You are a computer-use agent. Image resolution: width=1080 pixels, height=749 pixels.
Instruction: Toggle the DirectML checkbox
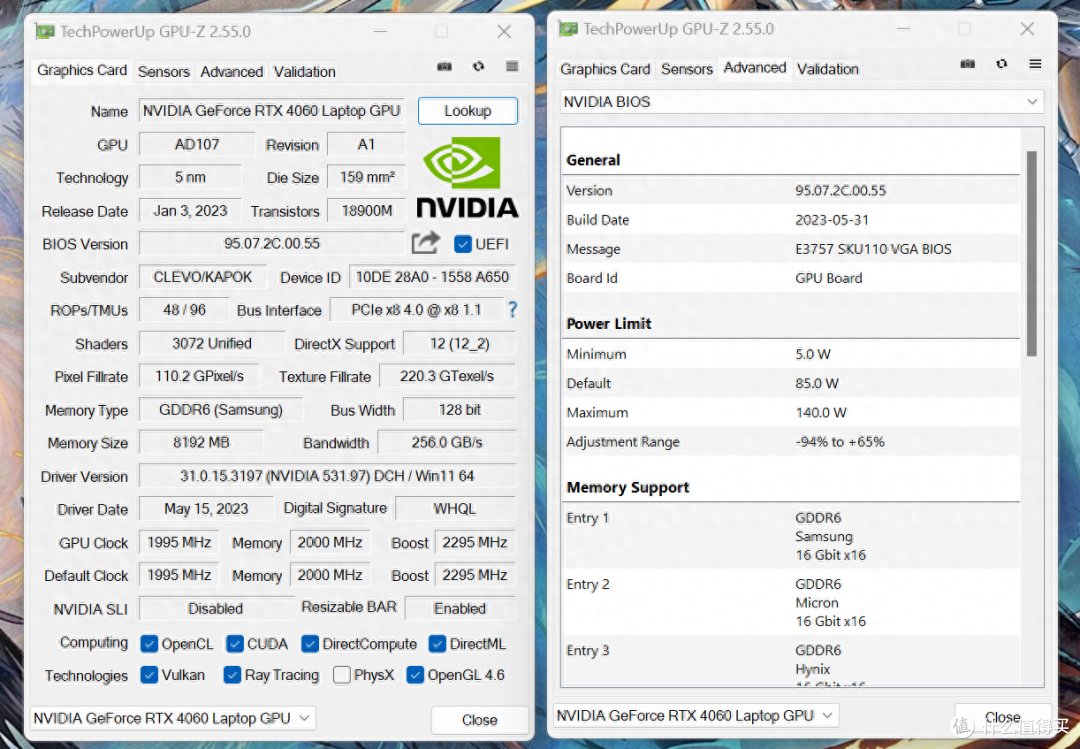pyautogui.click(x=437, y=644)
